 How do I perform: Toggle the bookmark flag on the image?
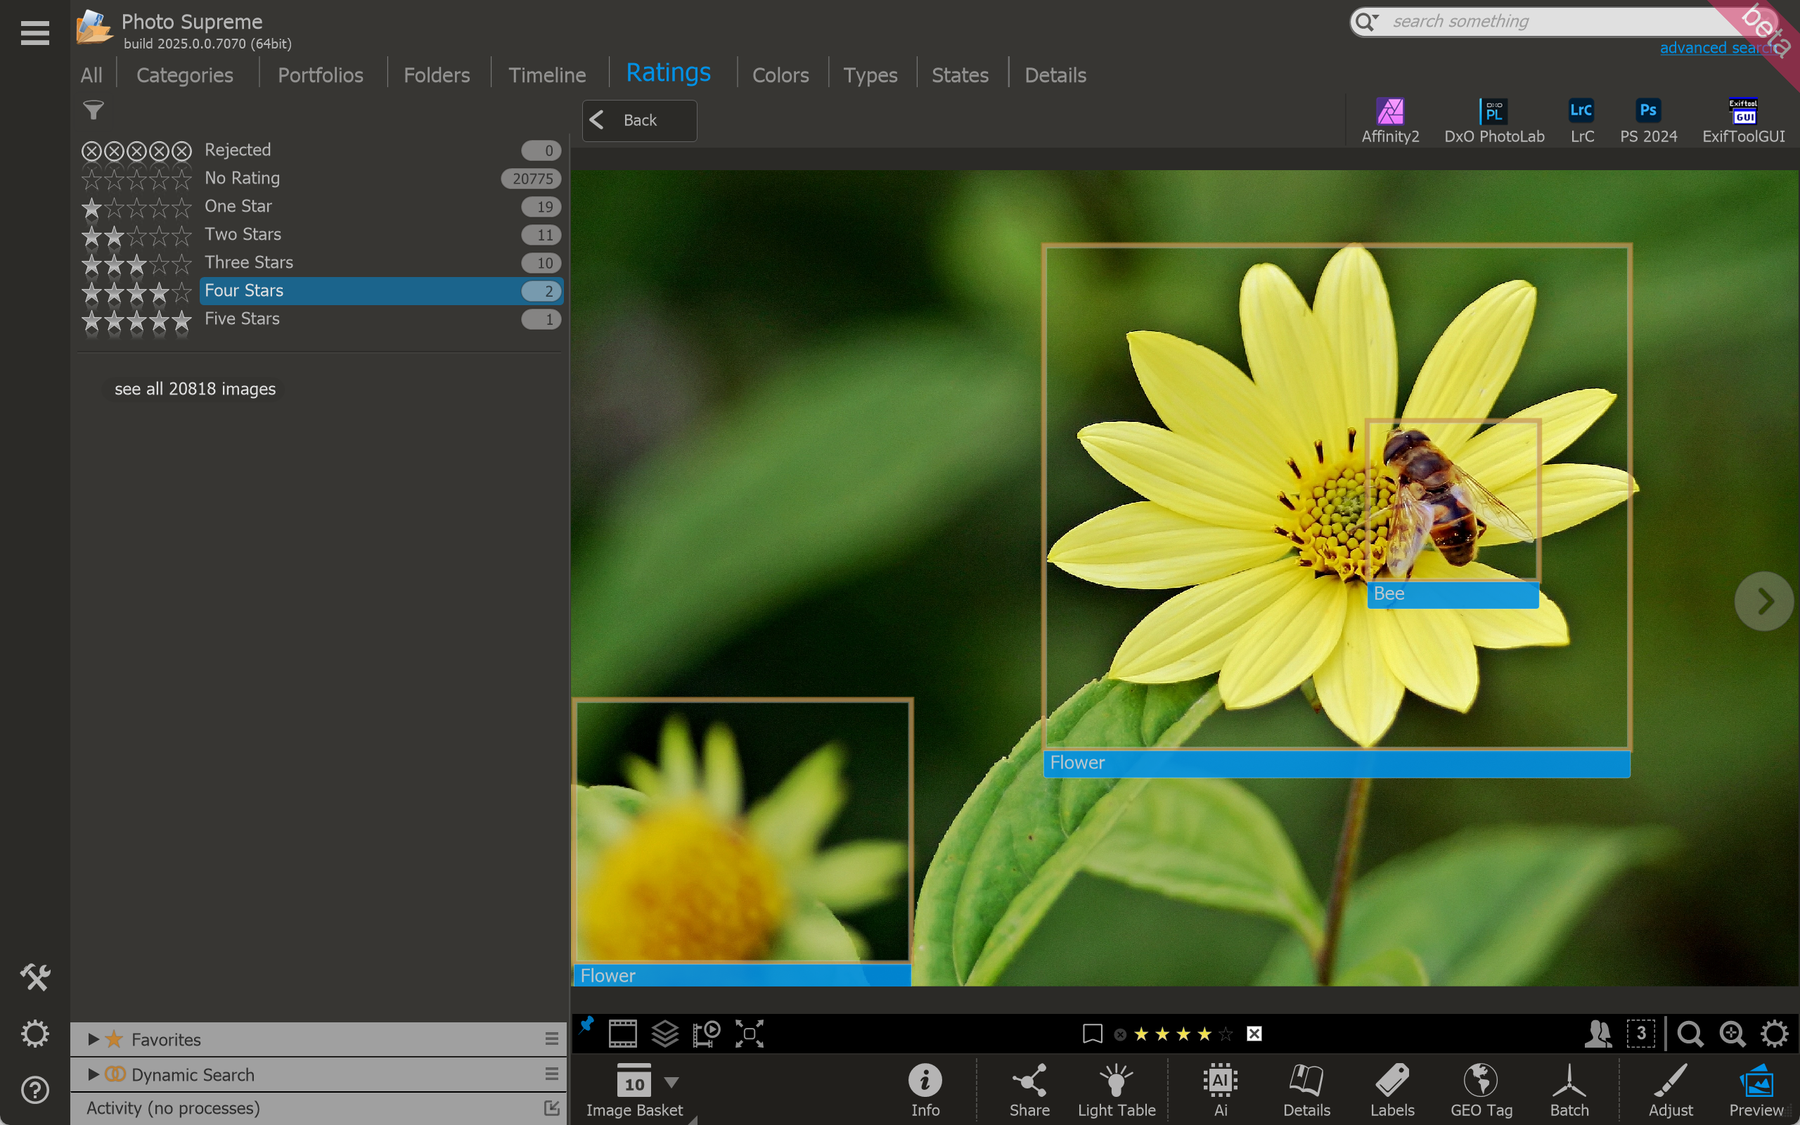click(x=1092, y=1034)
